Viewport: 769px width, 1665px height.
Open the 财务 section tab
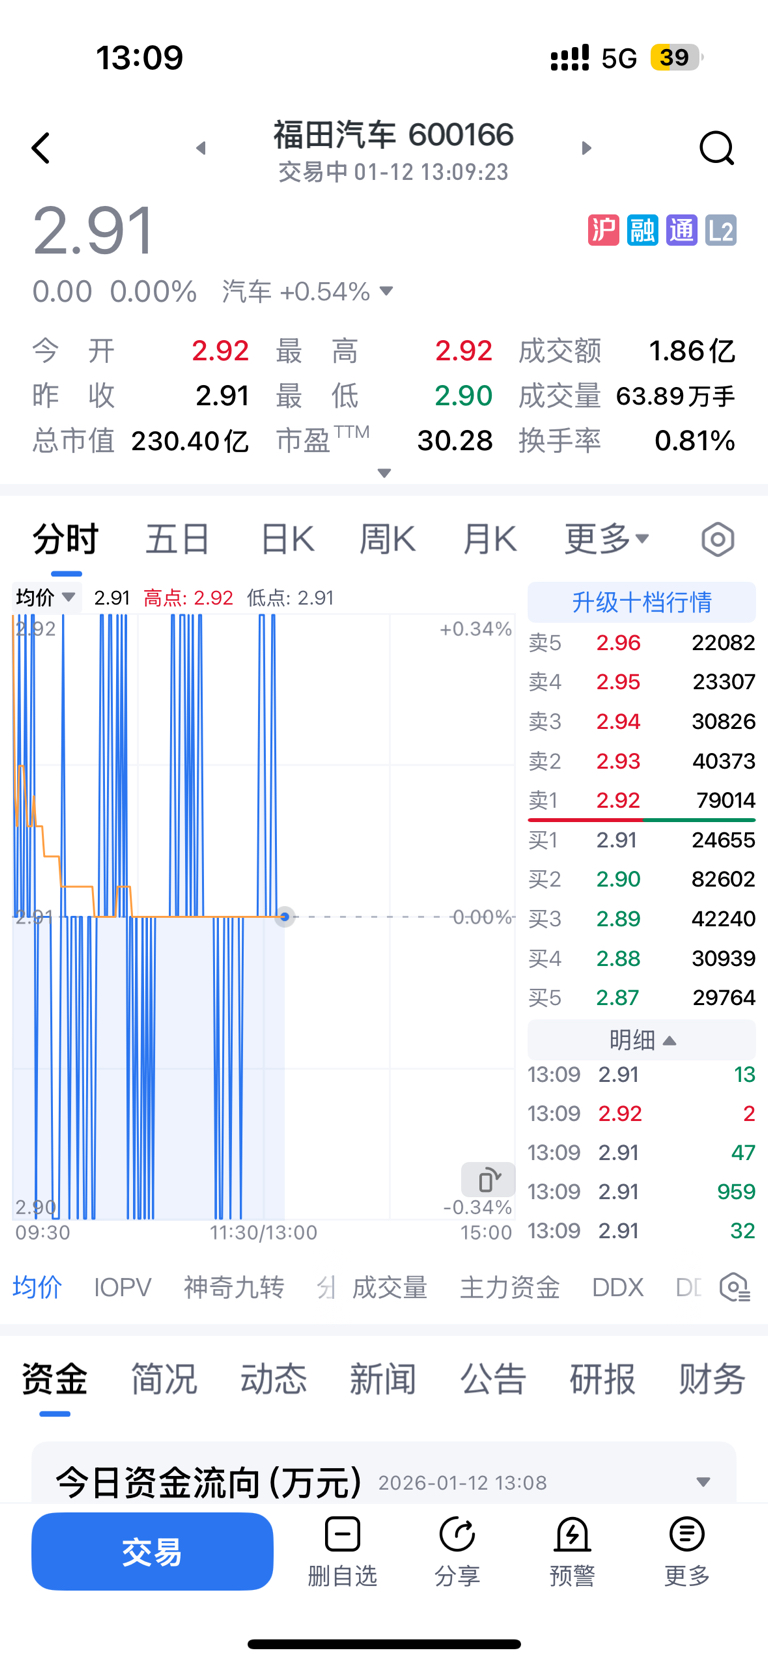[x=712, y=1380]
